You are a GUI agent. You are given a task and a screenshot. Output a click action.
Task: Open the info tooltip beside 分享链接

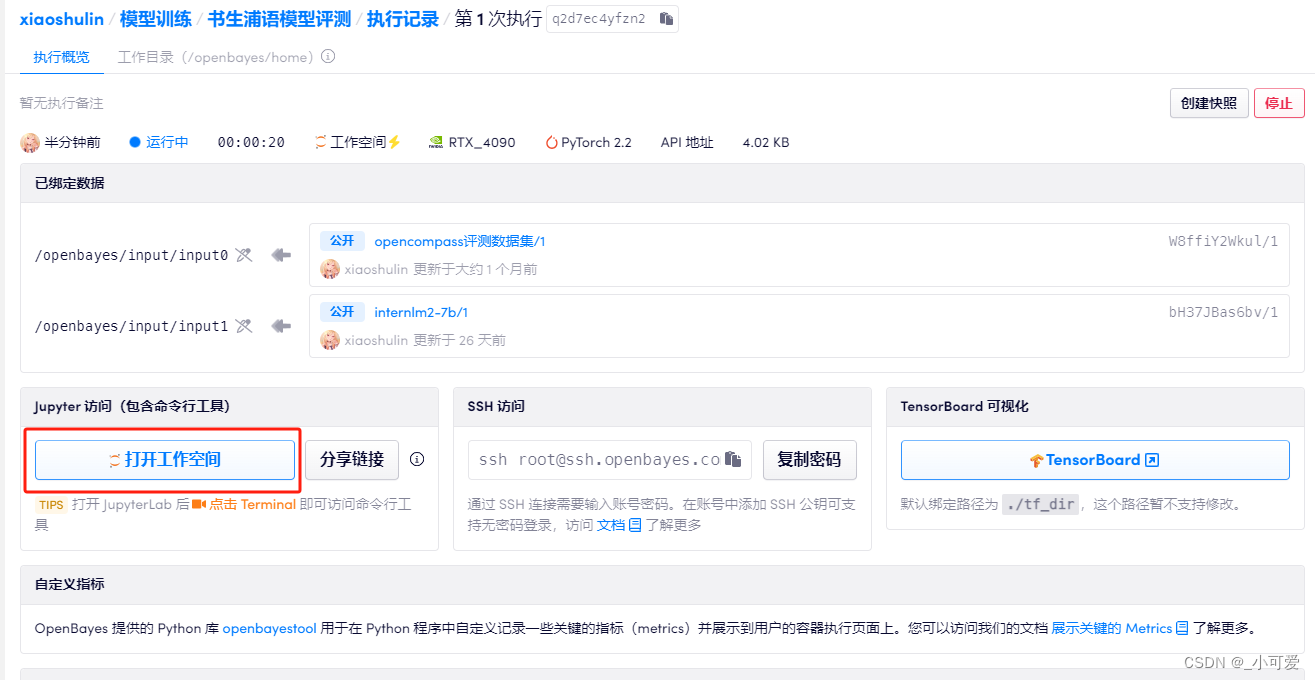(417, 459)
